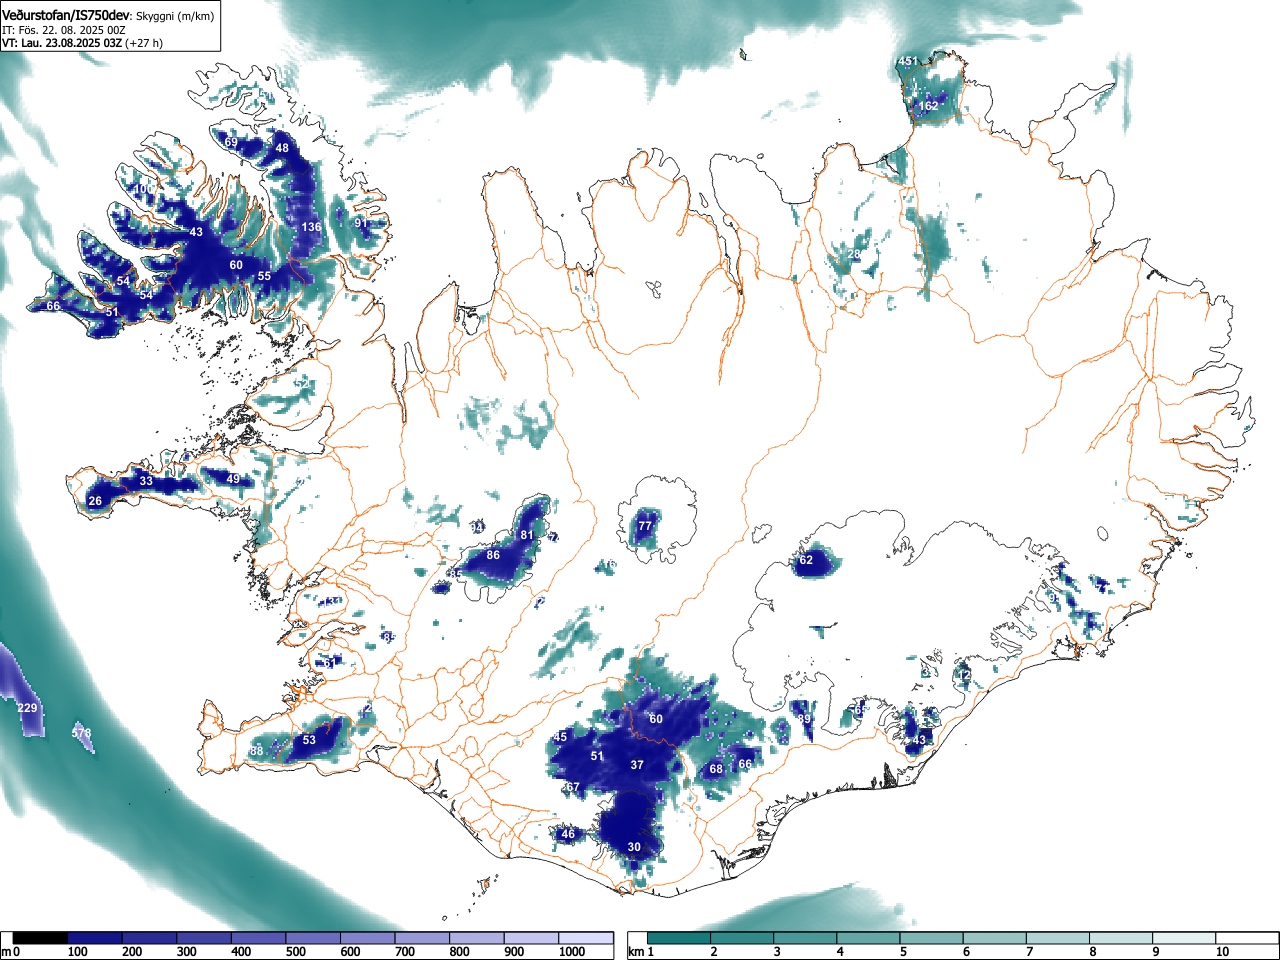
Task: Click the 49 value on the map
Action: (x=233, y=479)
